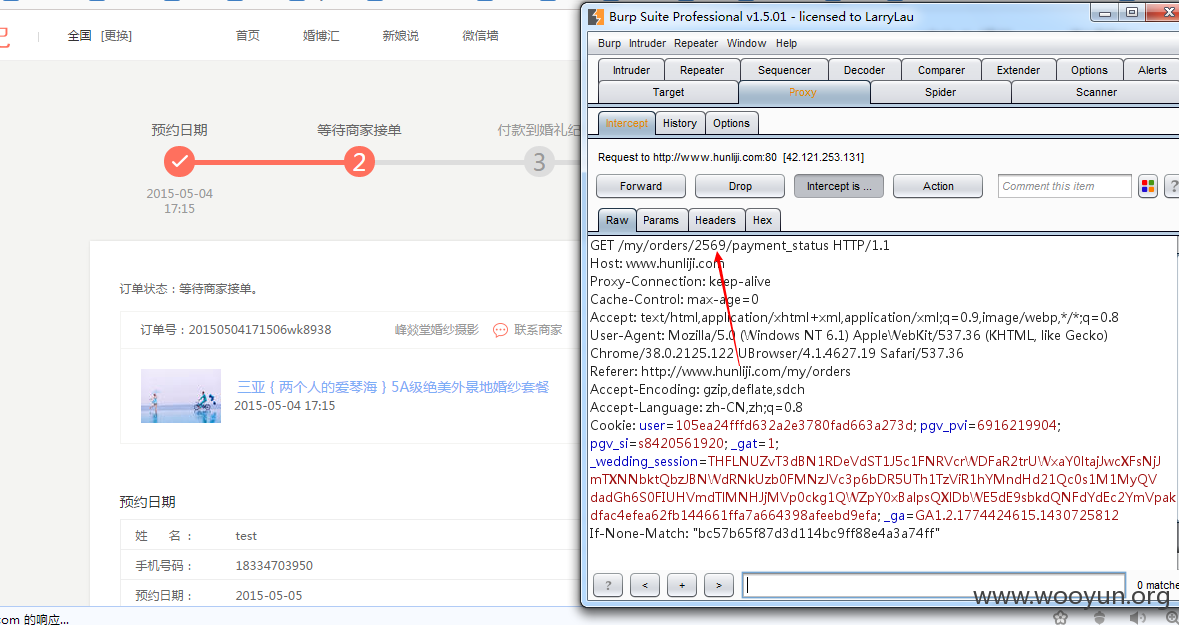The height and width of the screenshot is (625, 1179).
Task: Click the [更换] city change link
Action: (117, 35)
